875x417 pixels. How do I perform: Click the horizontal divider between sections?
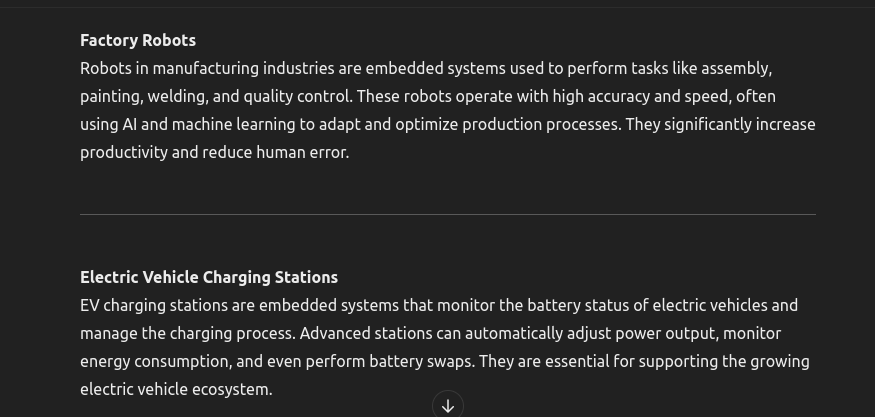448,214
